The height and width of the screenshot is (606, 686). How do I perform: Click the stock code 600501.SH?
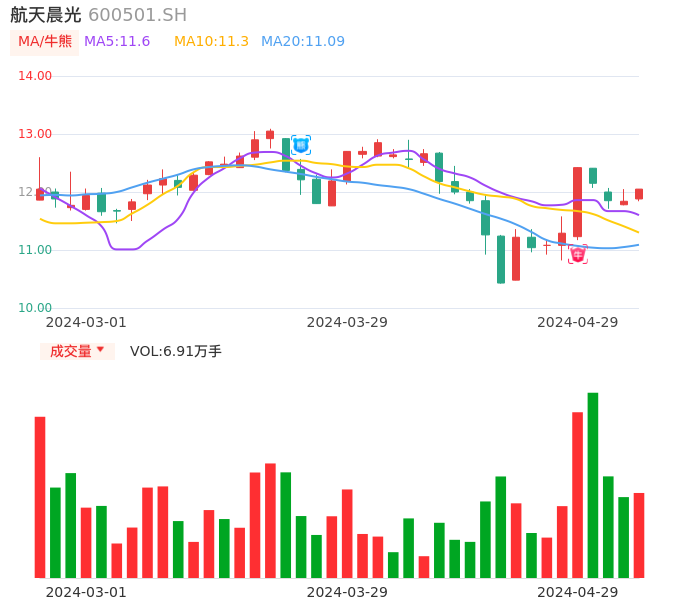click(x=137, y=15)
